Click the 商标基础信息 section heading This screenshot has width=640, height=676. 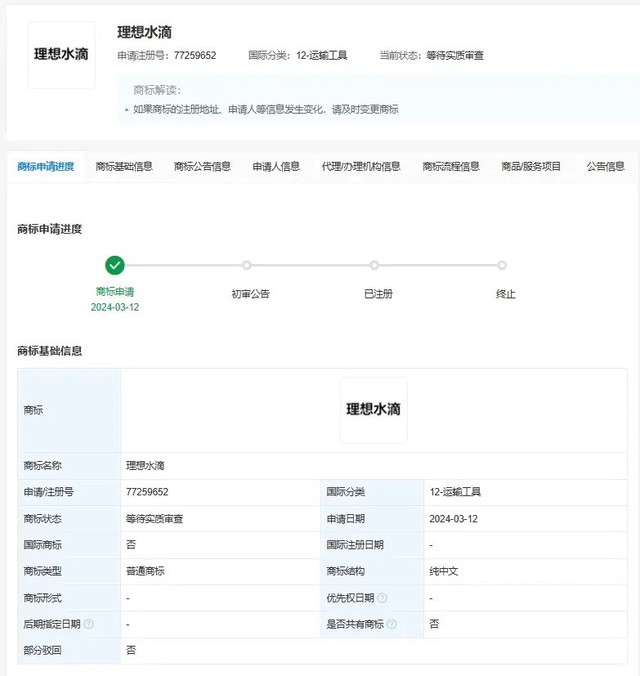click(50, 351)
